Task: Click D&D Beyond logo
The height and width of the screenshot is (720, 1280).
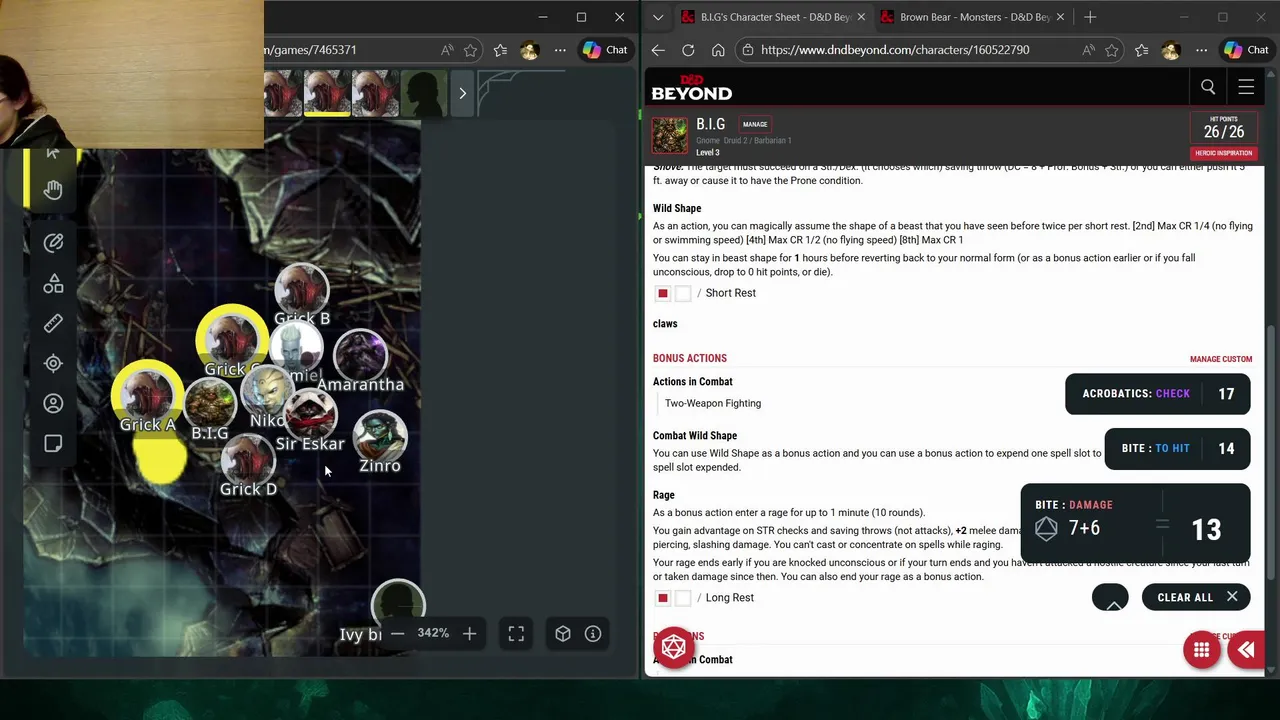Action: 692,88
